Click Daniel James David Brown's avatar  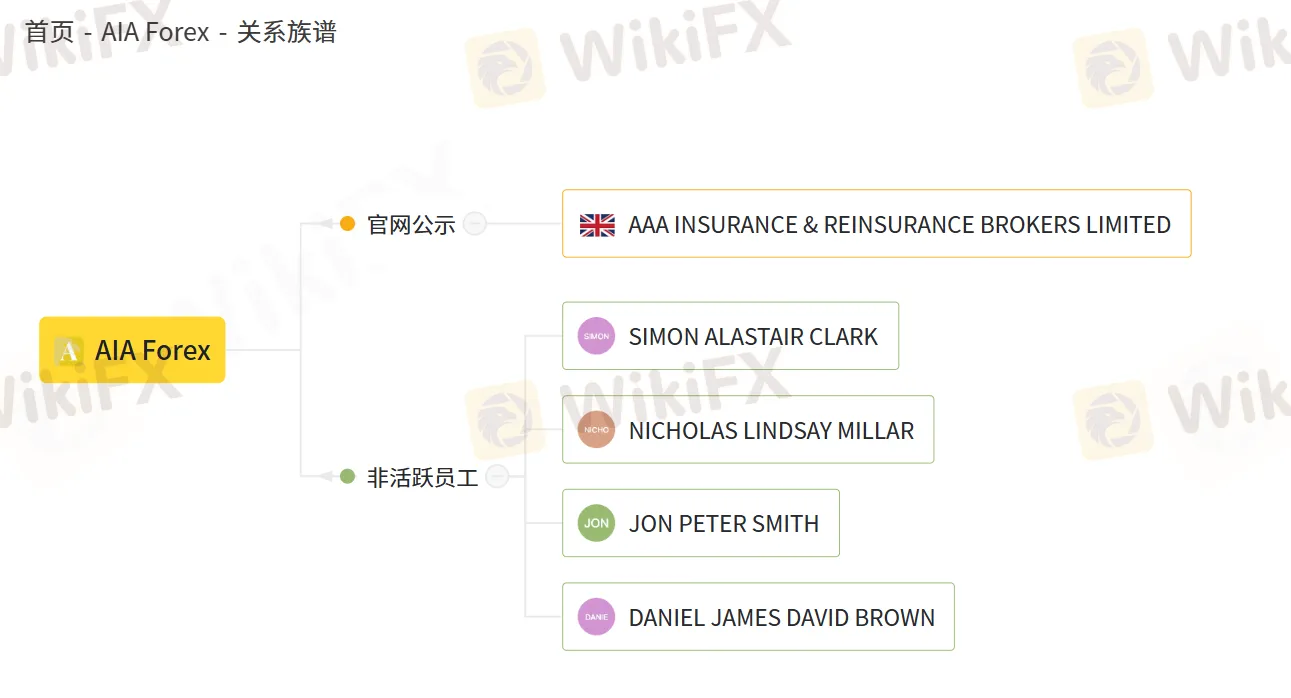(x=596, y=617)
